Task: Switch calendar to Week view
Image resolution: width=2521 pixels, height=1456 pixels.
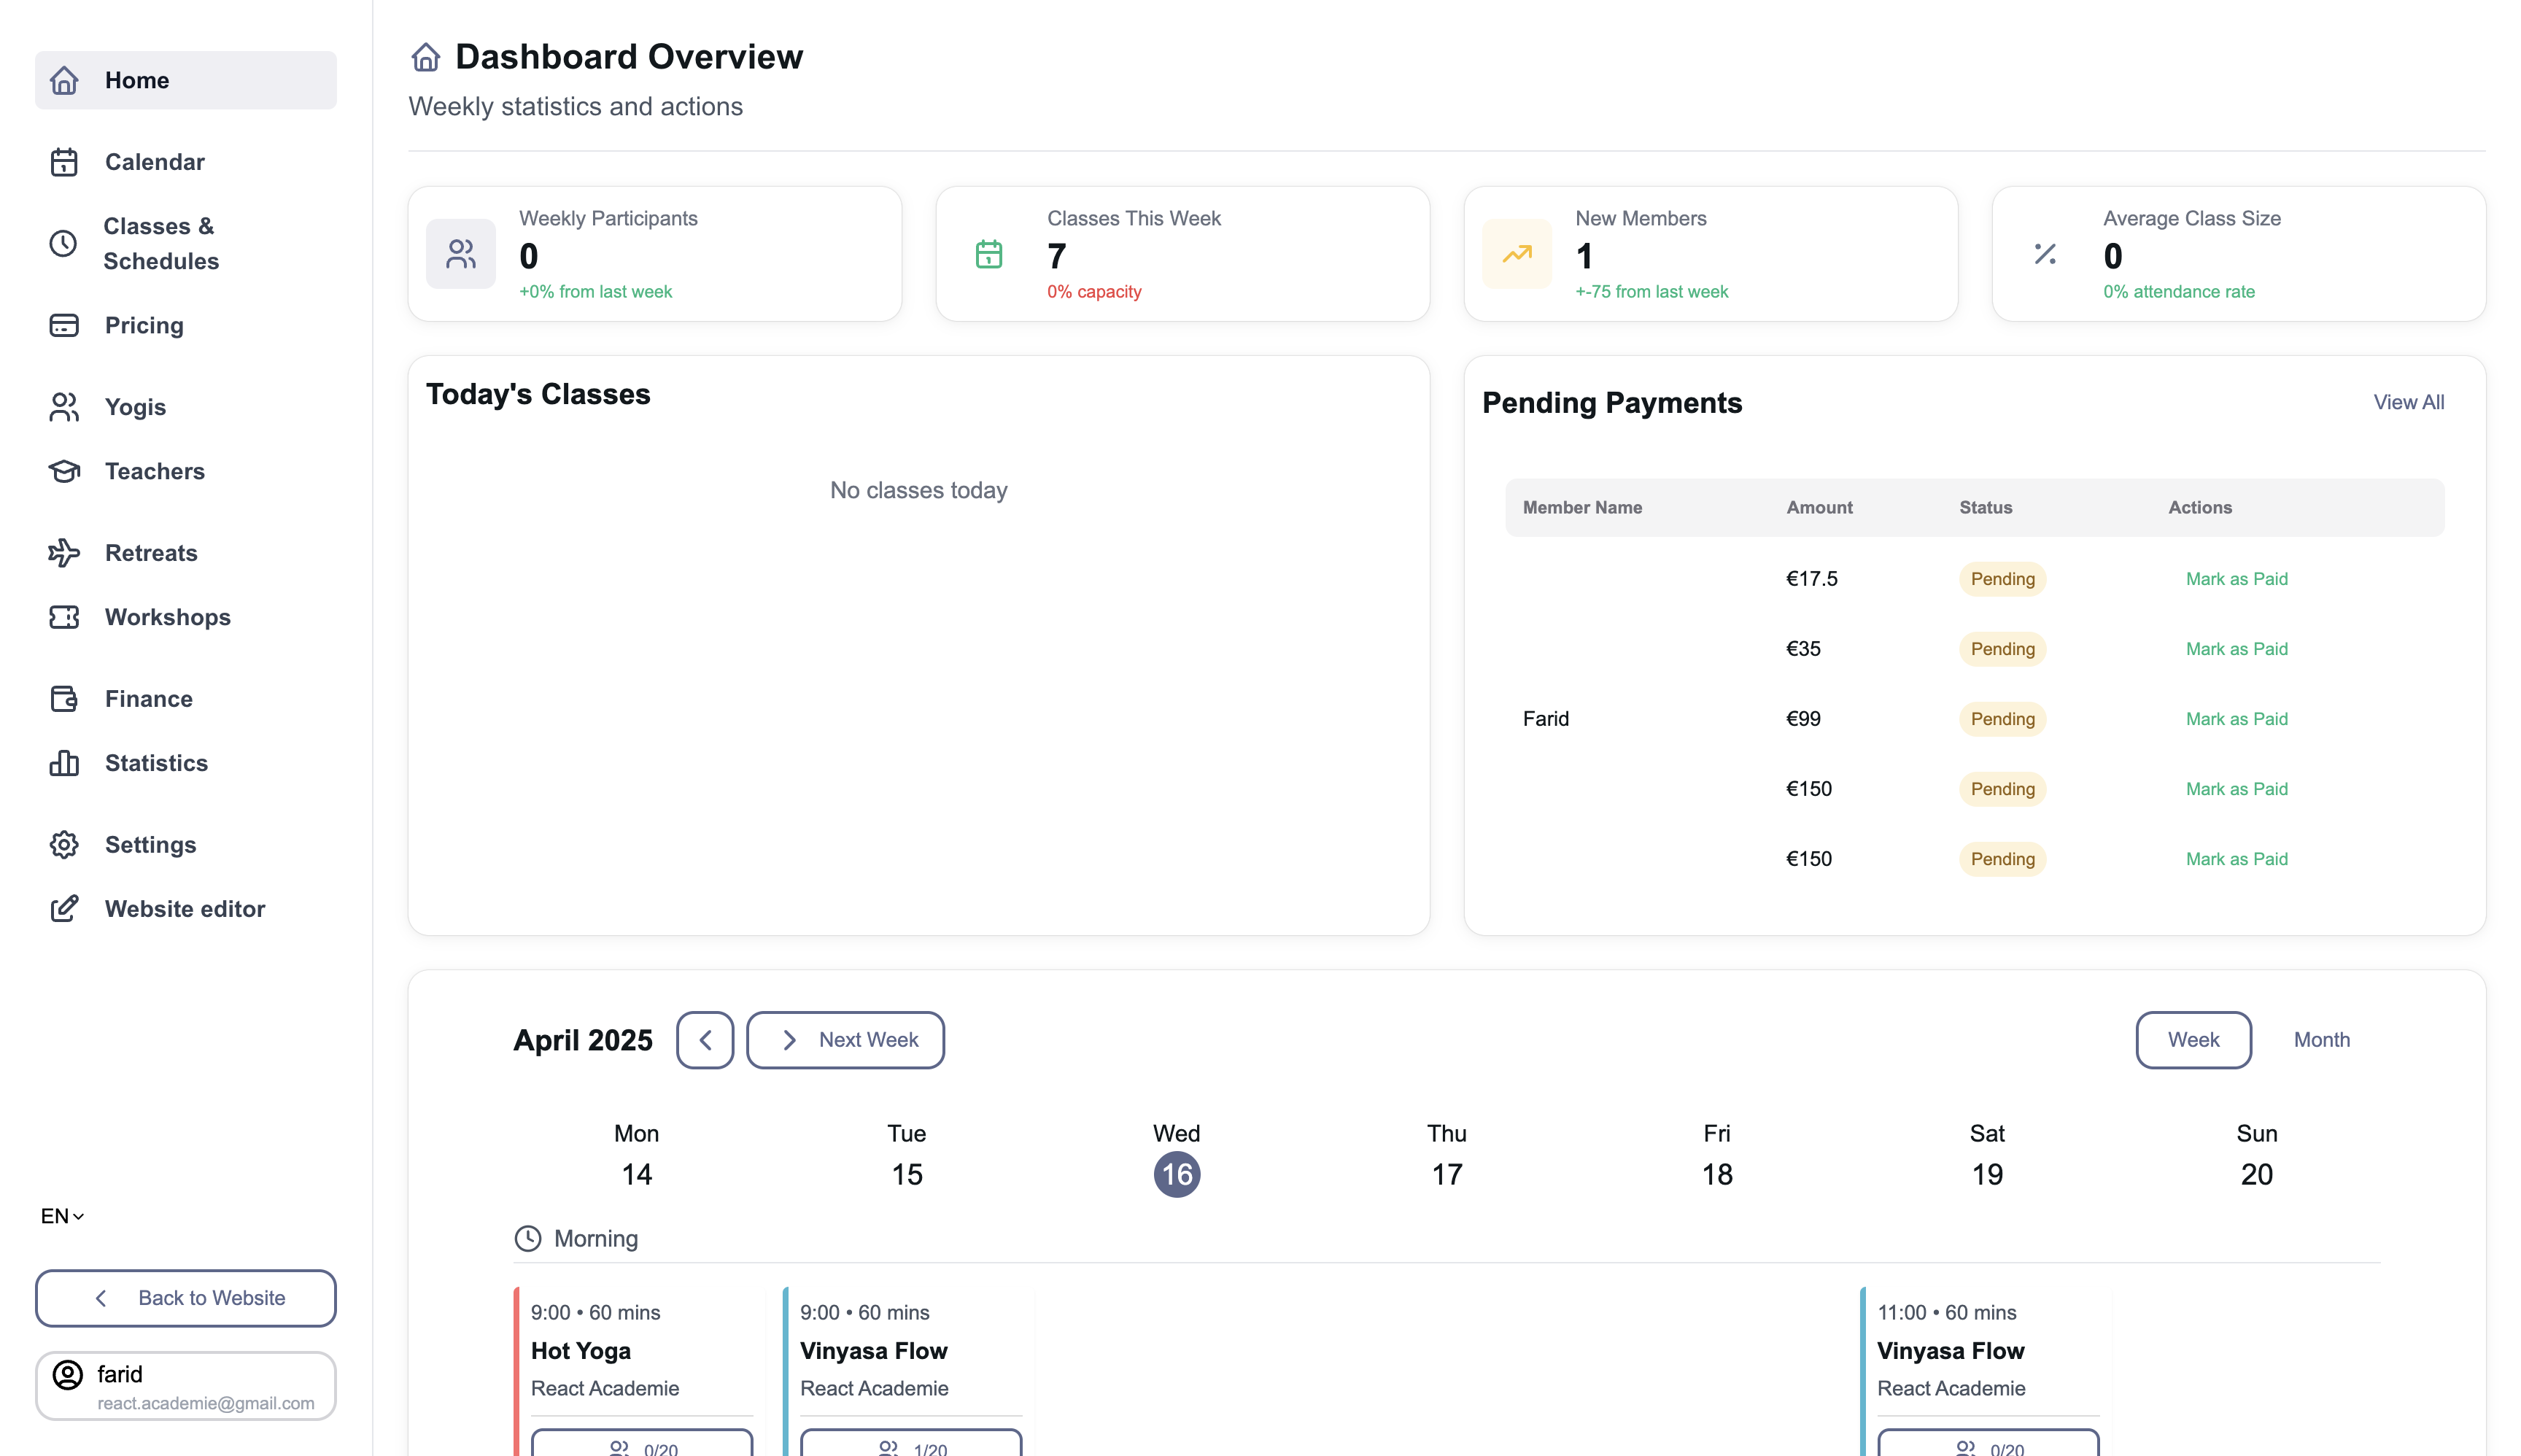Action: [2192, 1040]
